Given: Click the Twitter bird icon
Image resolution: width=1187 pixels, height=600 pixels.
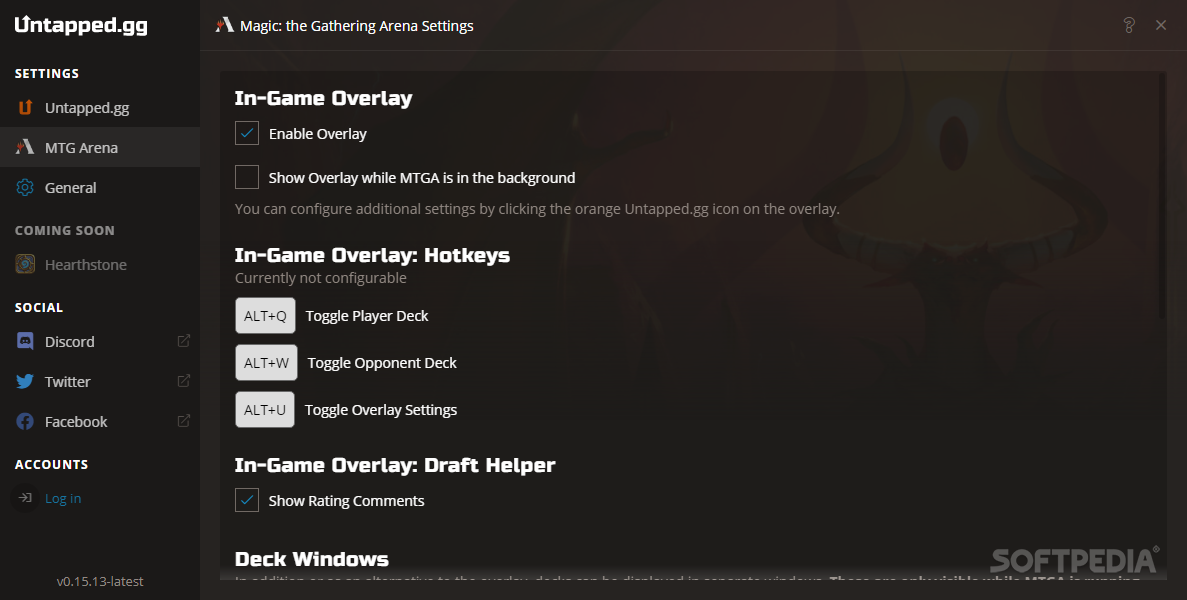Looking at the screenshot, I should click(25, 381).
